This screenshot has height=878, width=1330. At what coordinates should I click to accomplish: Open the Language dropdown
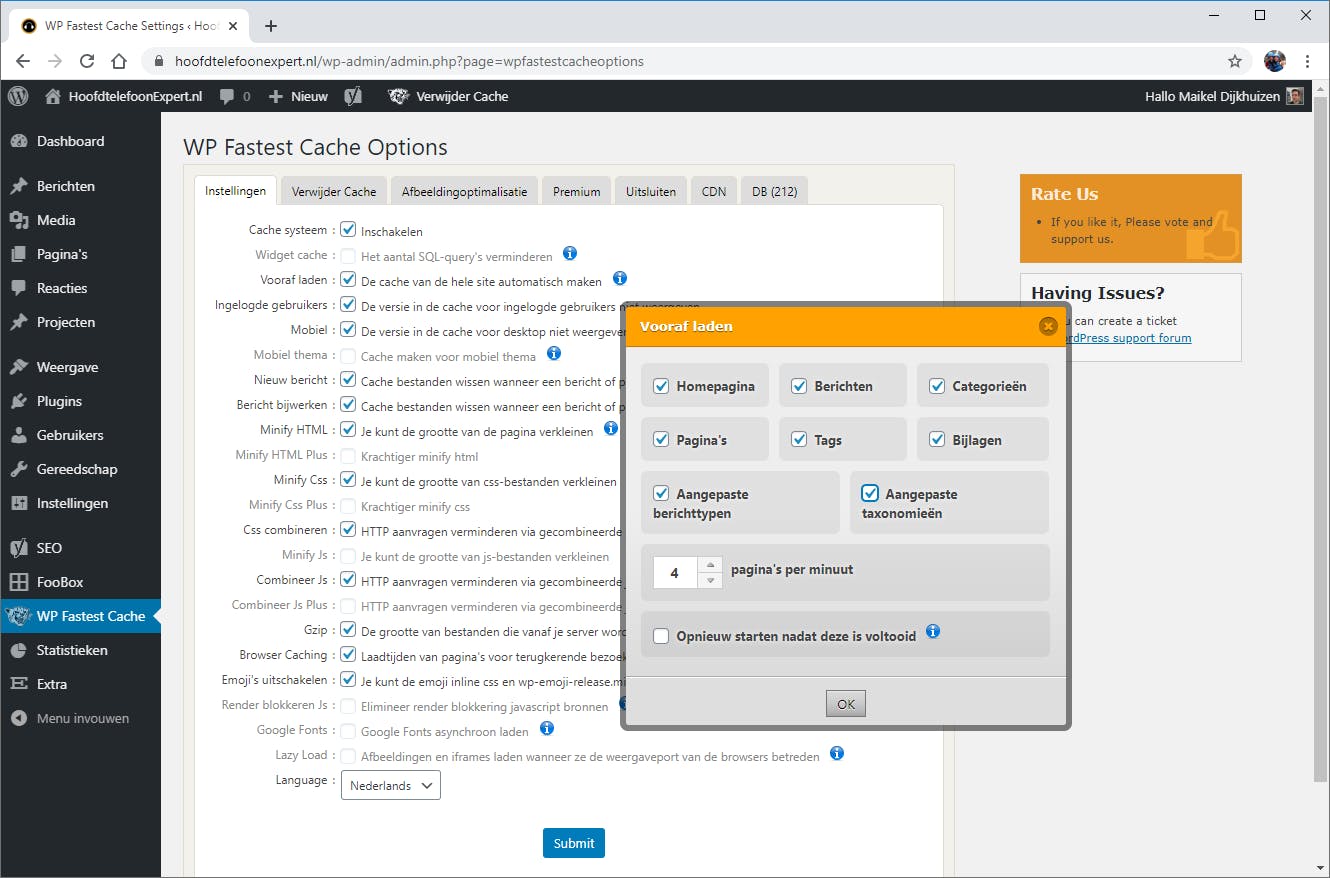click(391, 785)
